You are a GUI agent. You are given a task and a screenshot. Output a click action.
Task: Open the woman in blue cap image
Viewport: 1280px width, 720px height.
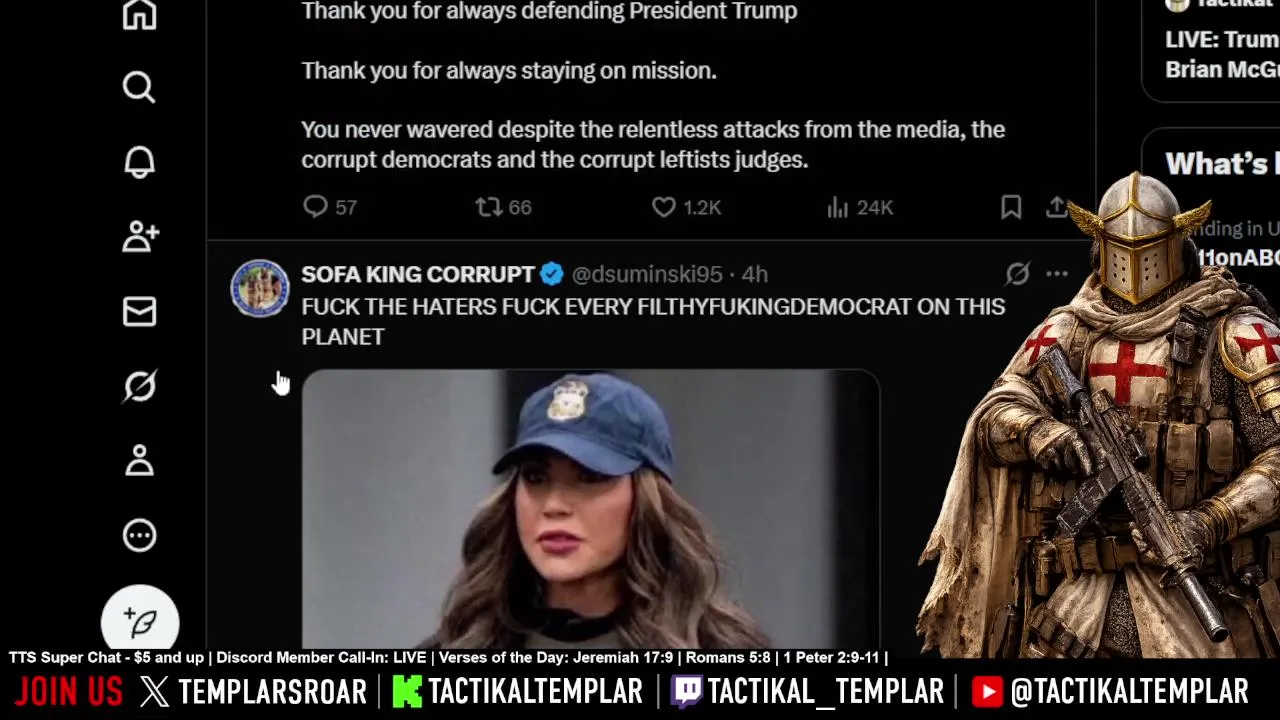(590, 509)
